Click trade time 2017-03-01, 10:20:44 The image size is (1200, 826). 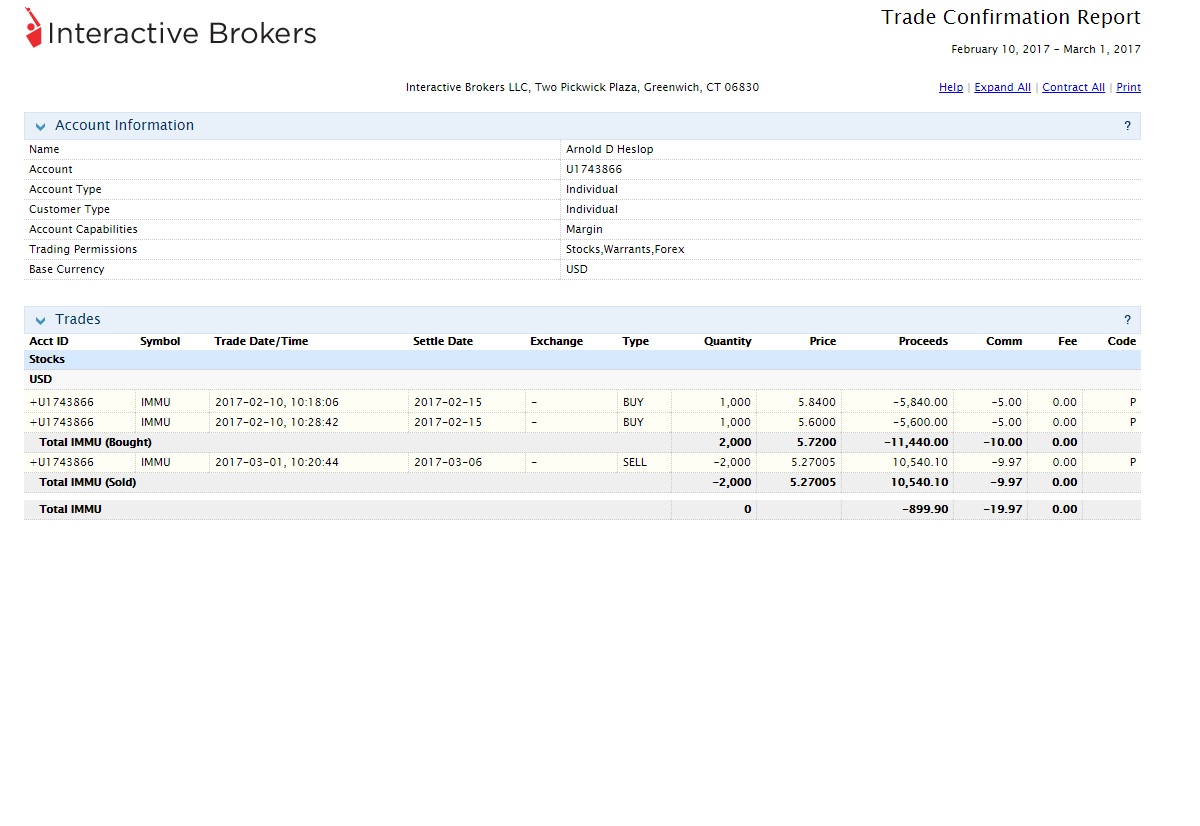point(277,462)
